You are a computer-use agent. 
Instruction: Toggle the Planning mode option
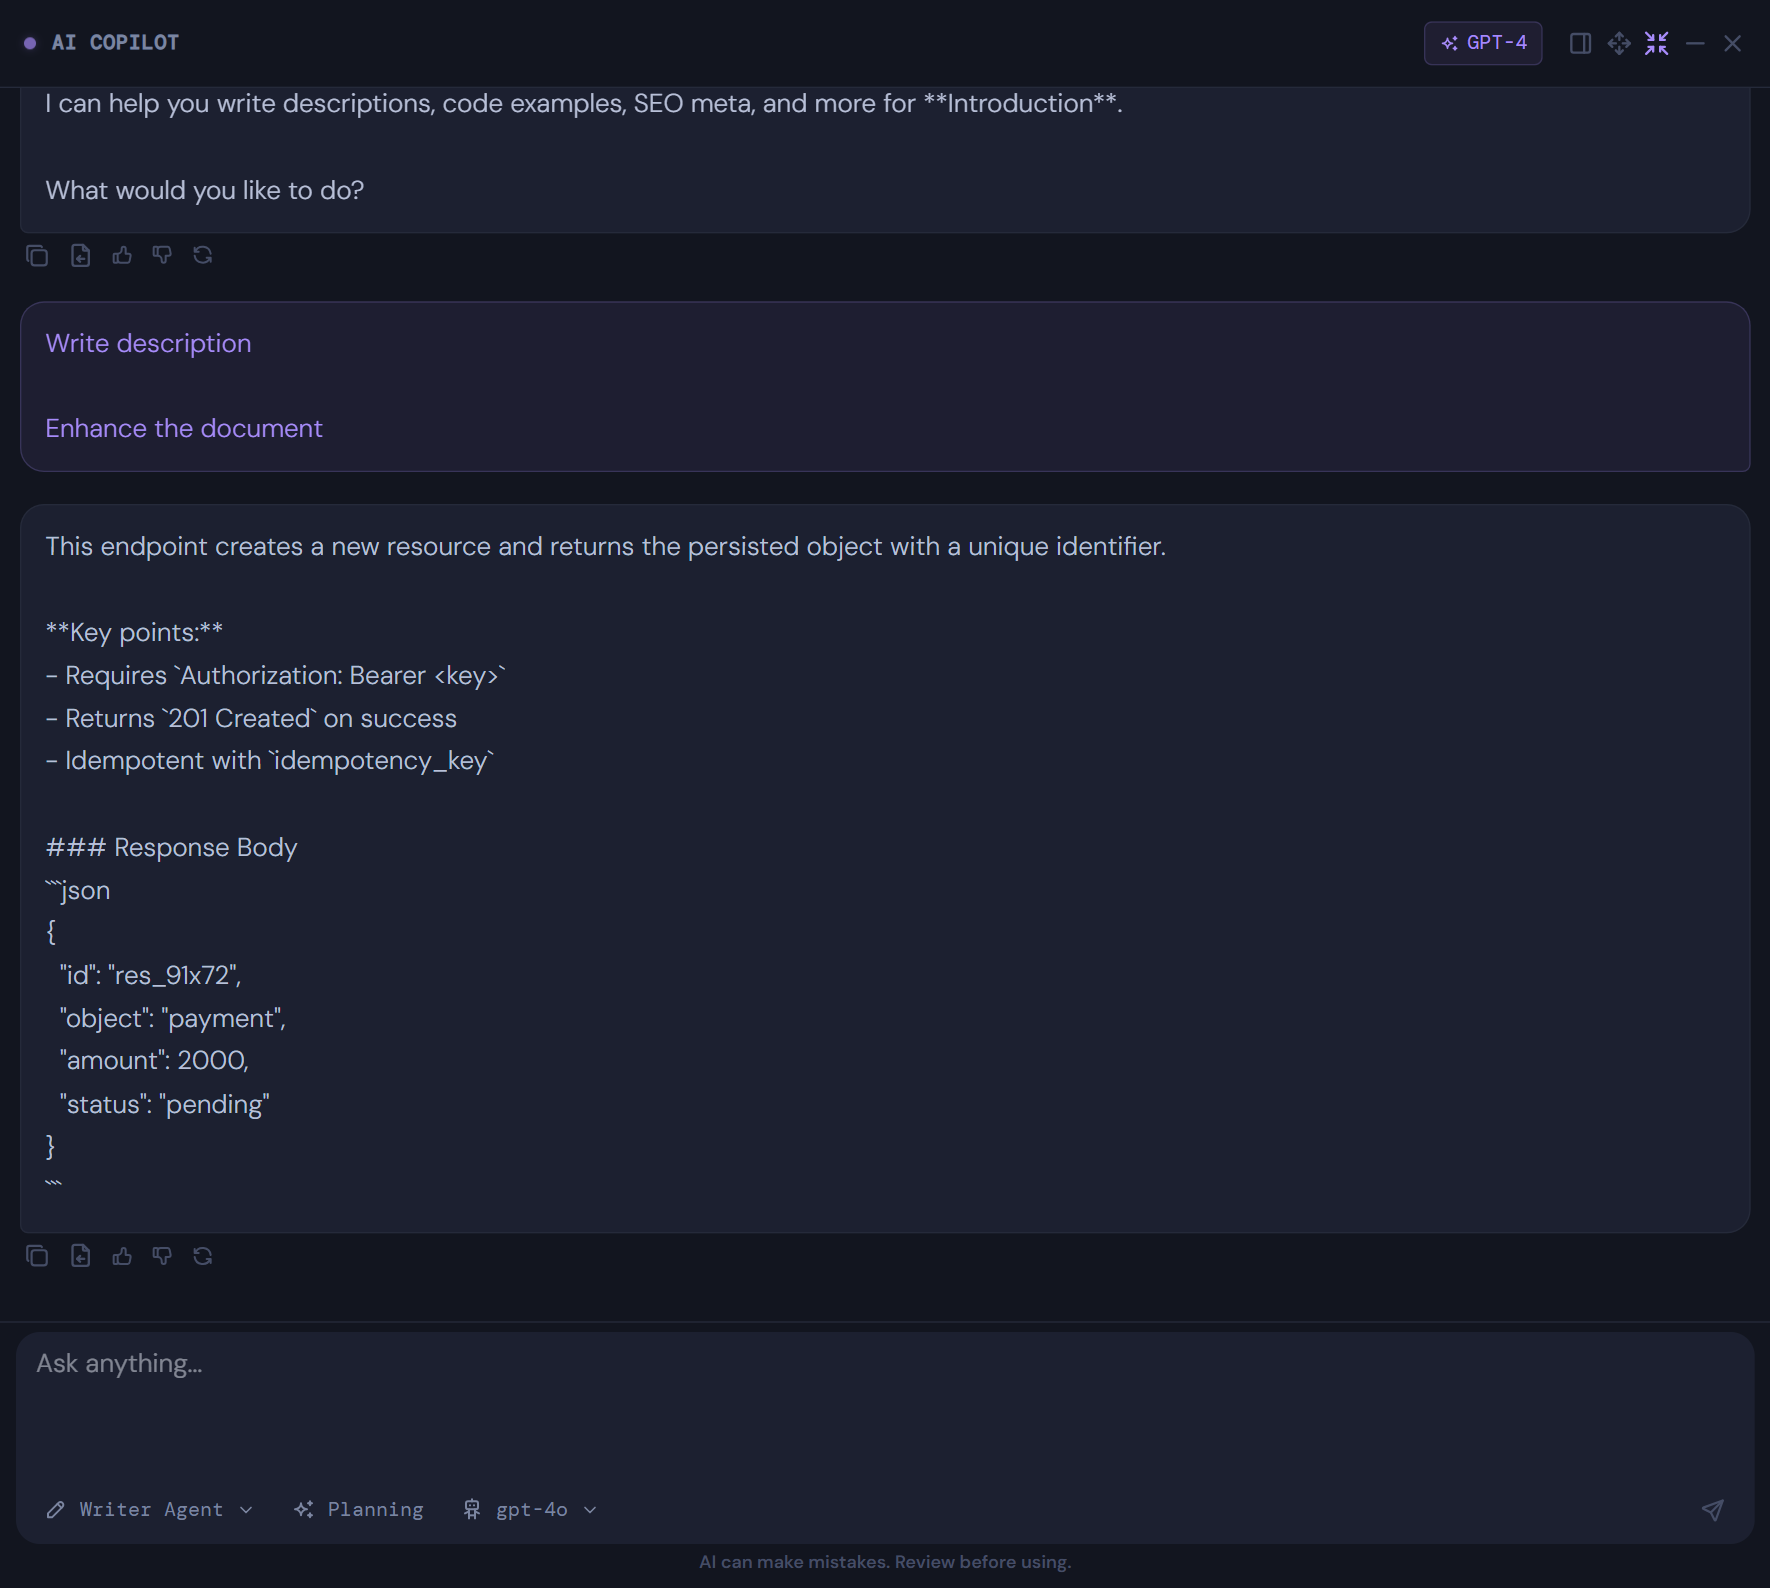(358, 1509)
